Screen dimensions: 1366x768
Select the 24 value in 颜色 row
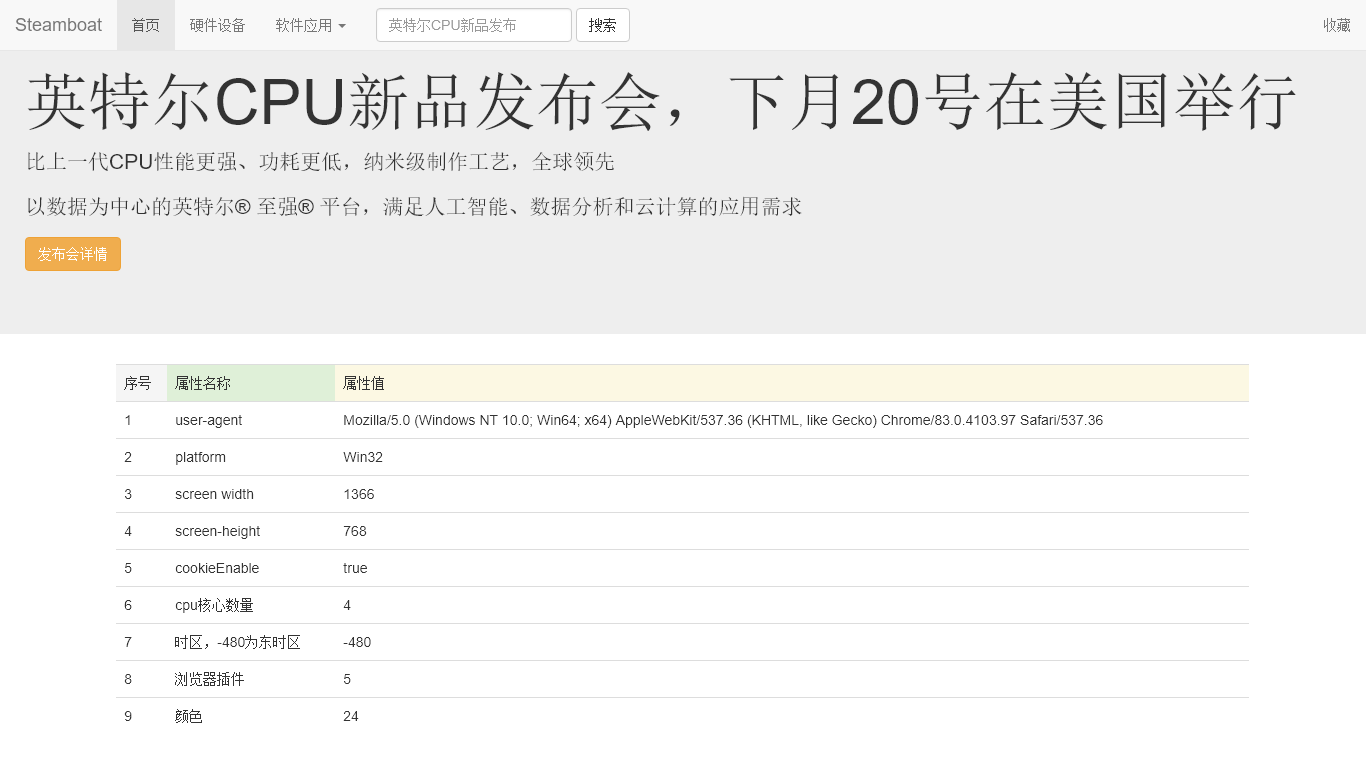[792, 716]
